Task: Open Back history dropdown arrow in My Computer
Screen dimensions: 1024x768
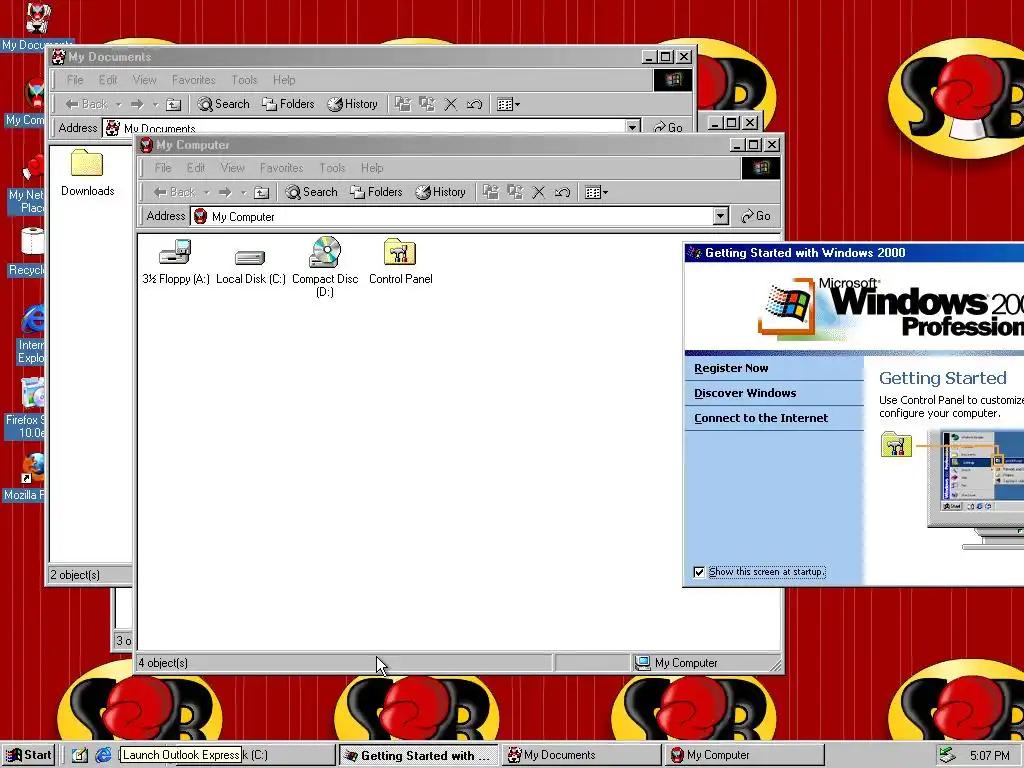Action: point(206,192)
